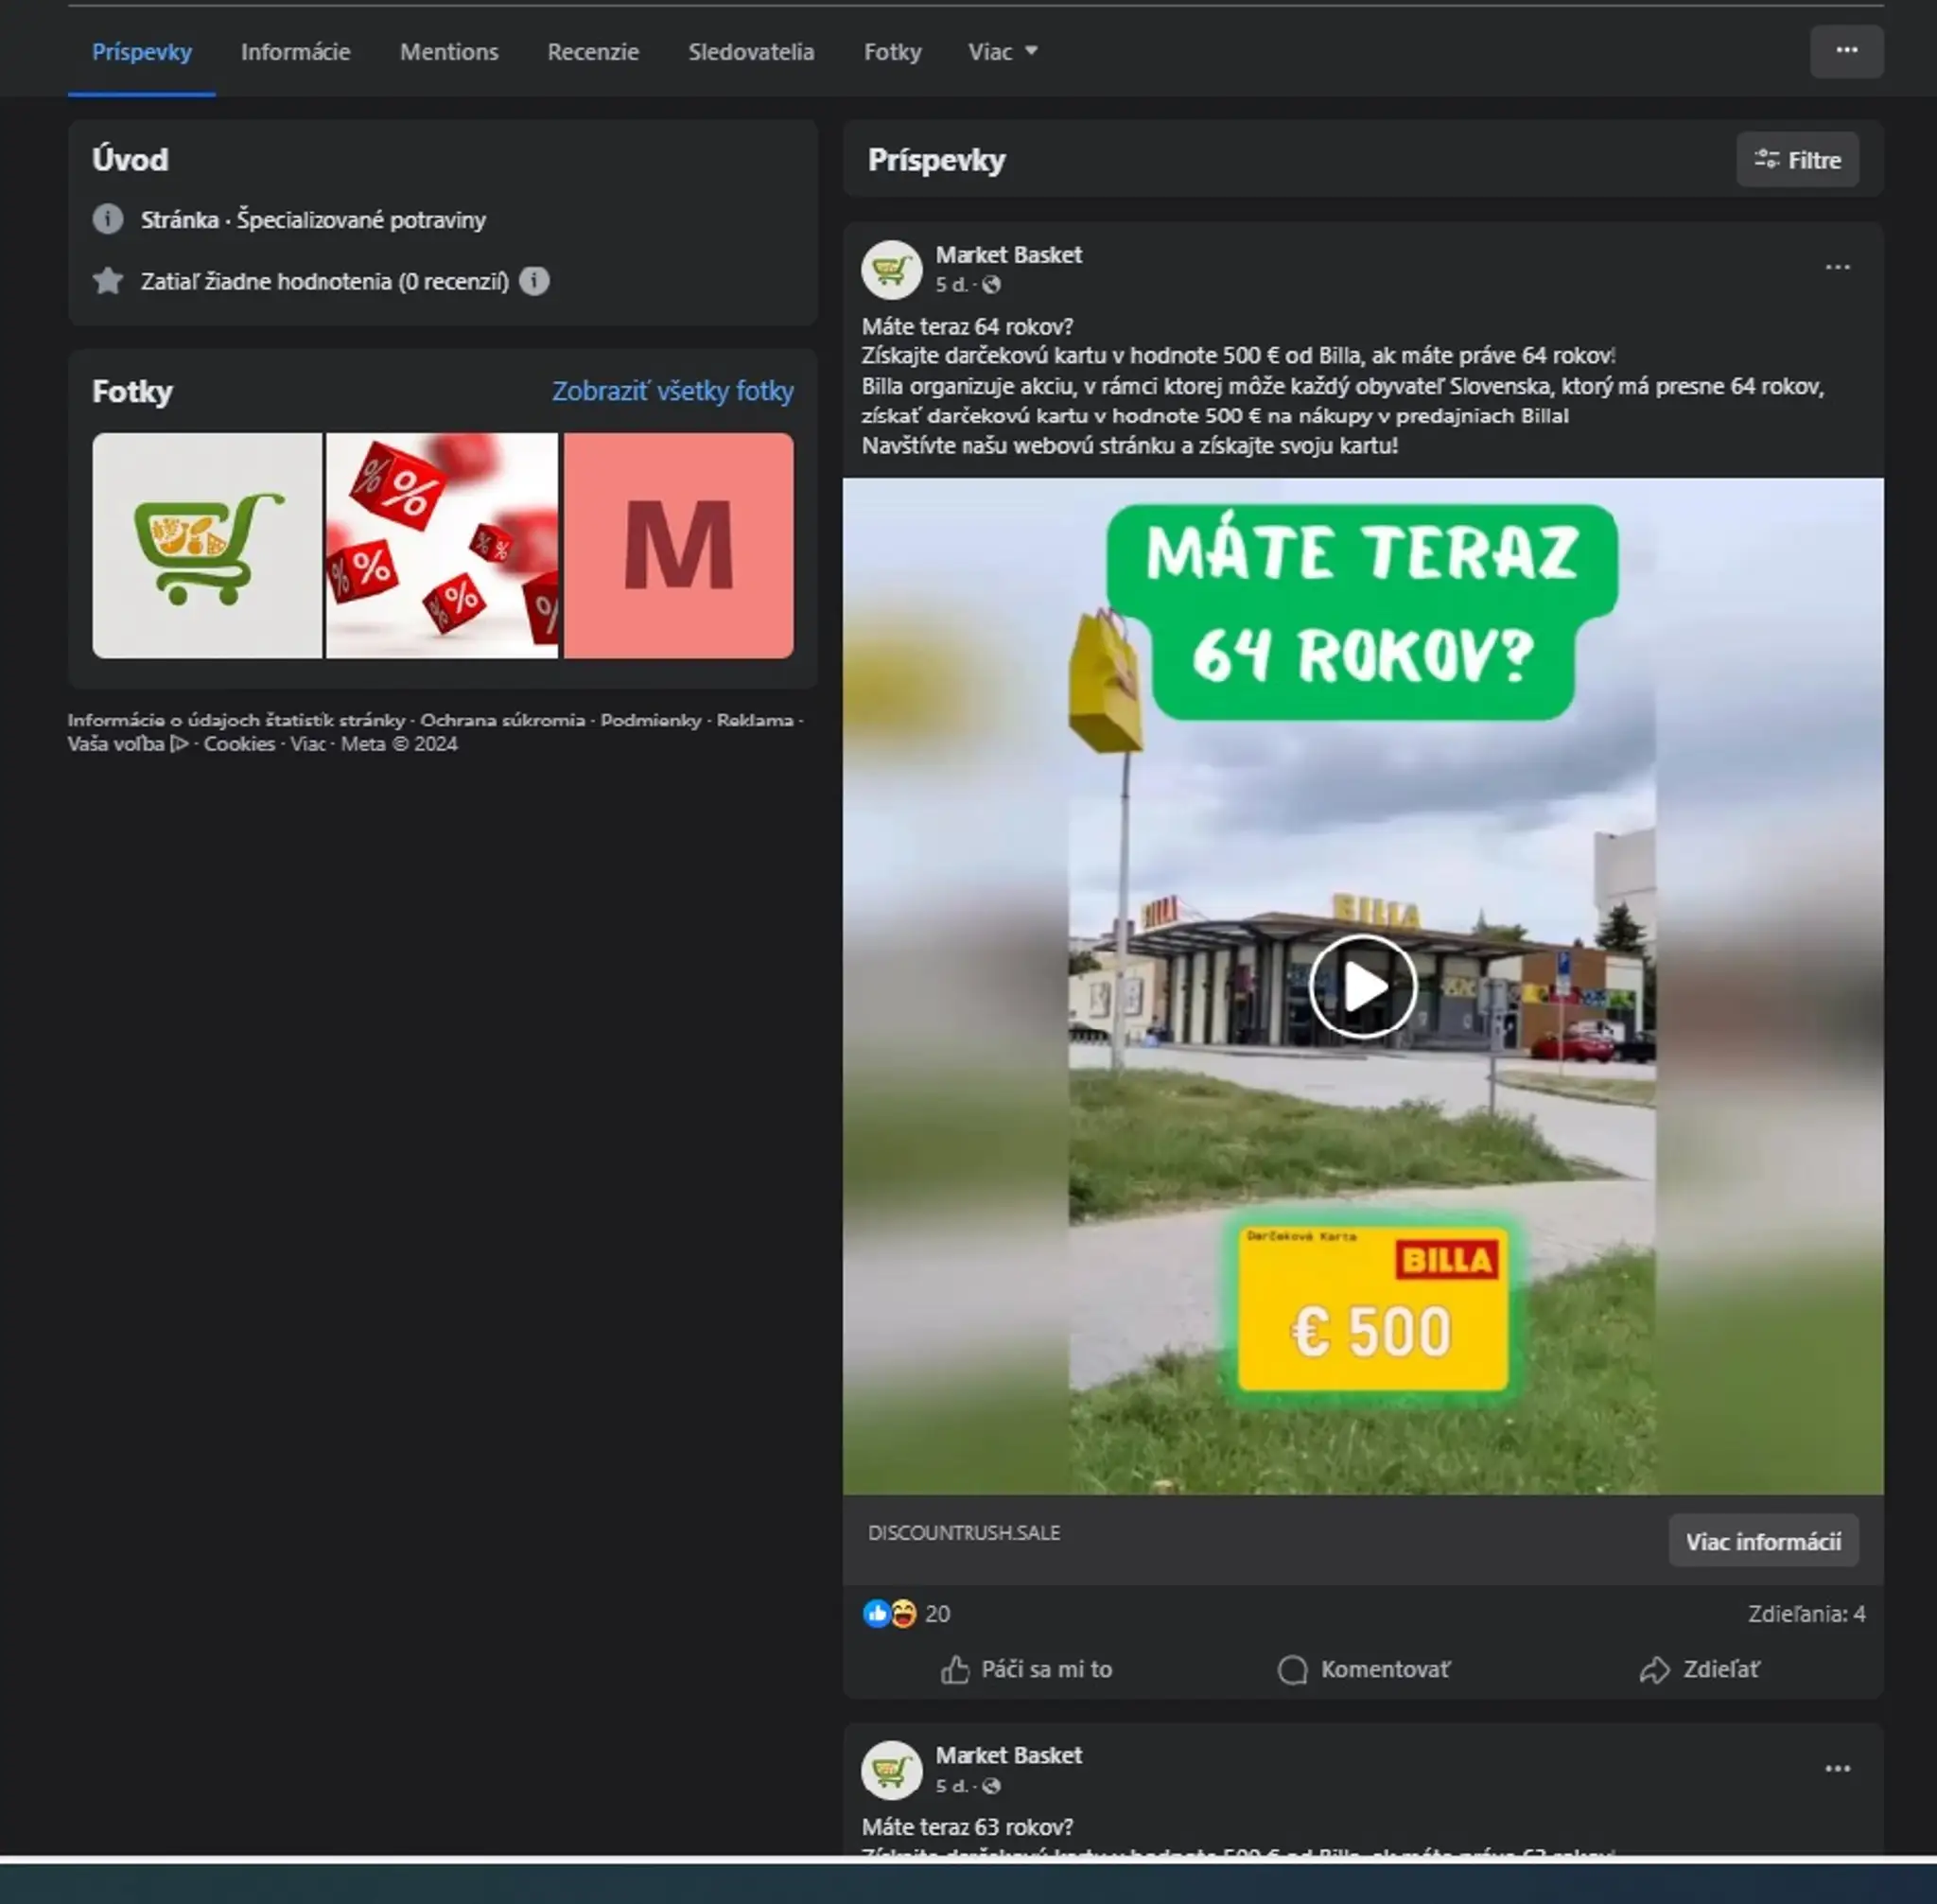
Task: Open Vaša voľba footer link
Action: 127,744
